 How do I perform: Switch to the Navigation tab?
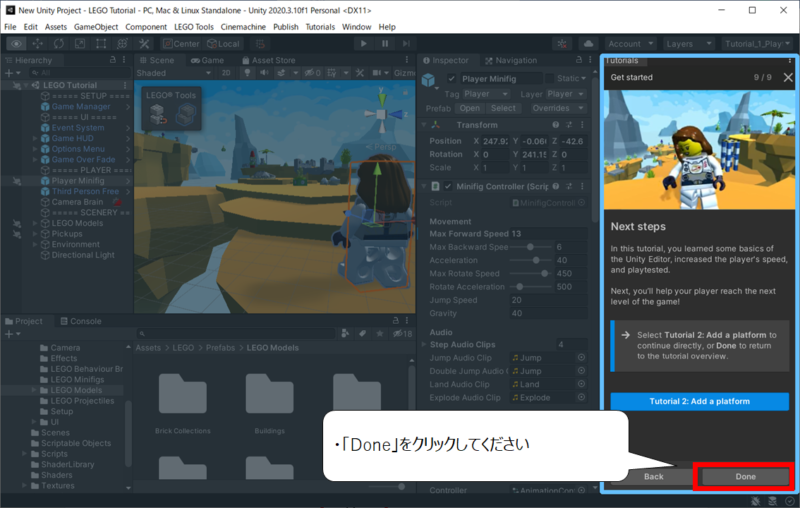click(511, 60)
